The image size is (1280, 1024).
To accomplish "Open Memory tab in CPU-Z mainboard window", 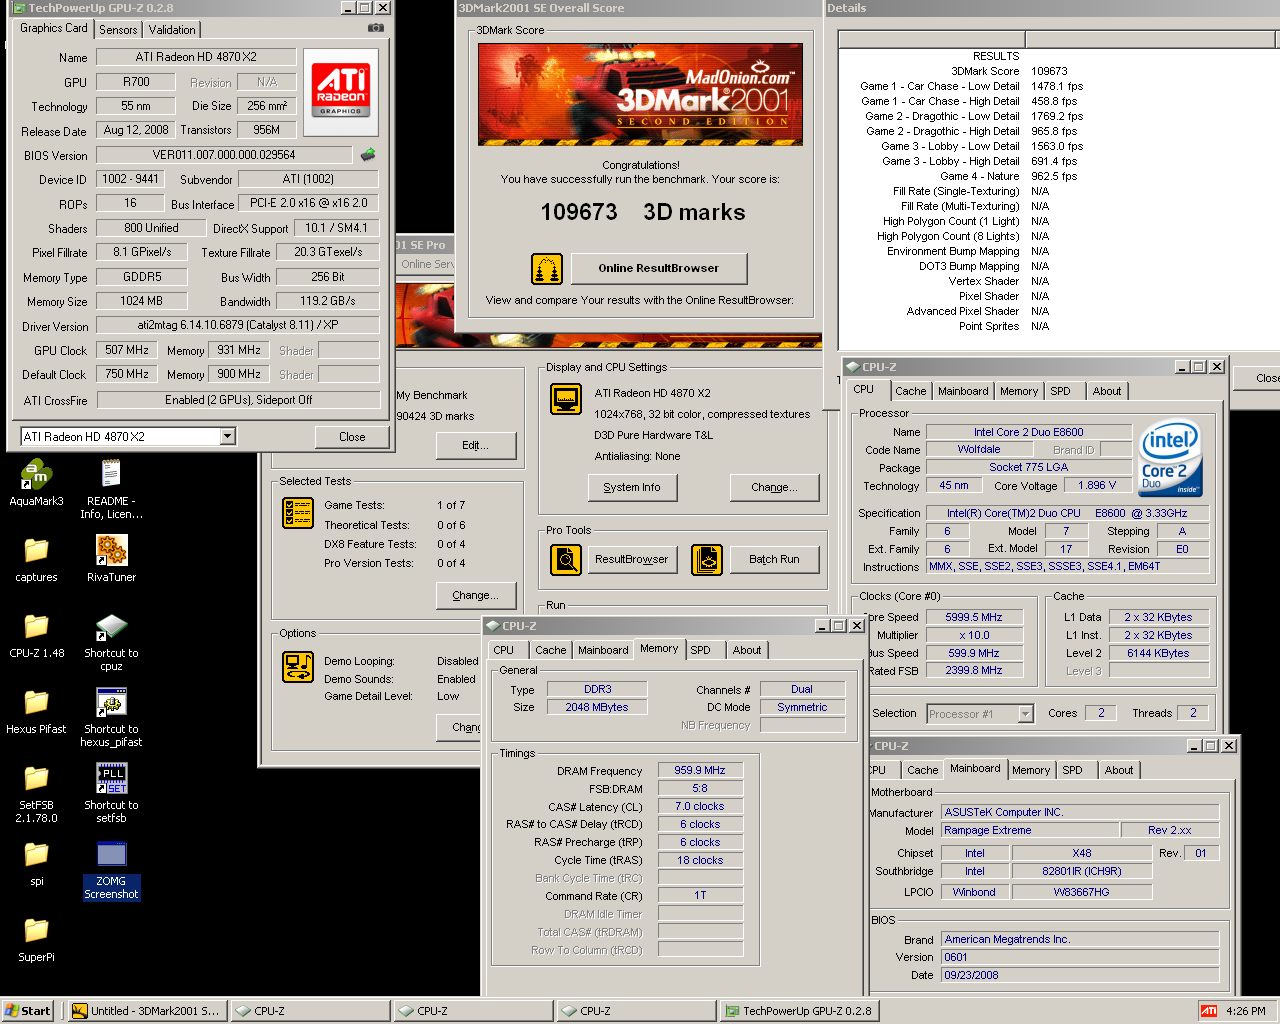I will click(1031, 770).
